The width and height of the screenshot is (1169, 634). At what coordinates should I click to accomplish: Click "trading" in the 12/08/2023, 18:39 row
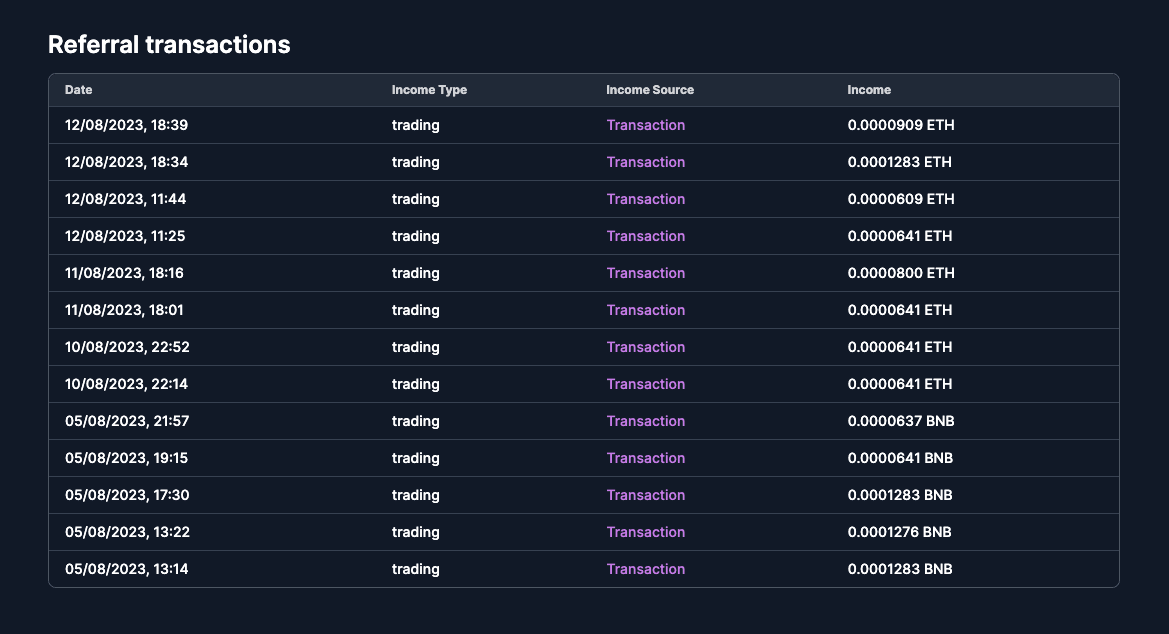[416, 125]
